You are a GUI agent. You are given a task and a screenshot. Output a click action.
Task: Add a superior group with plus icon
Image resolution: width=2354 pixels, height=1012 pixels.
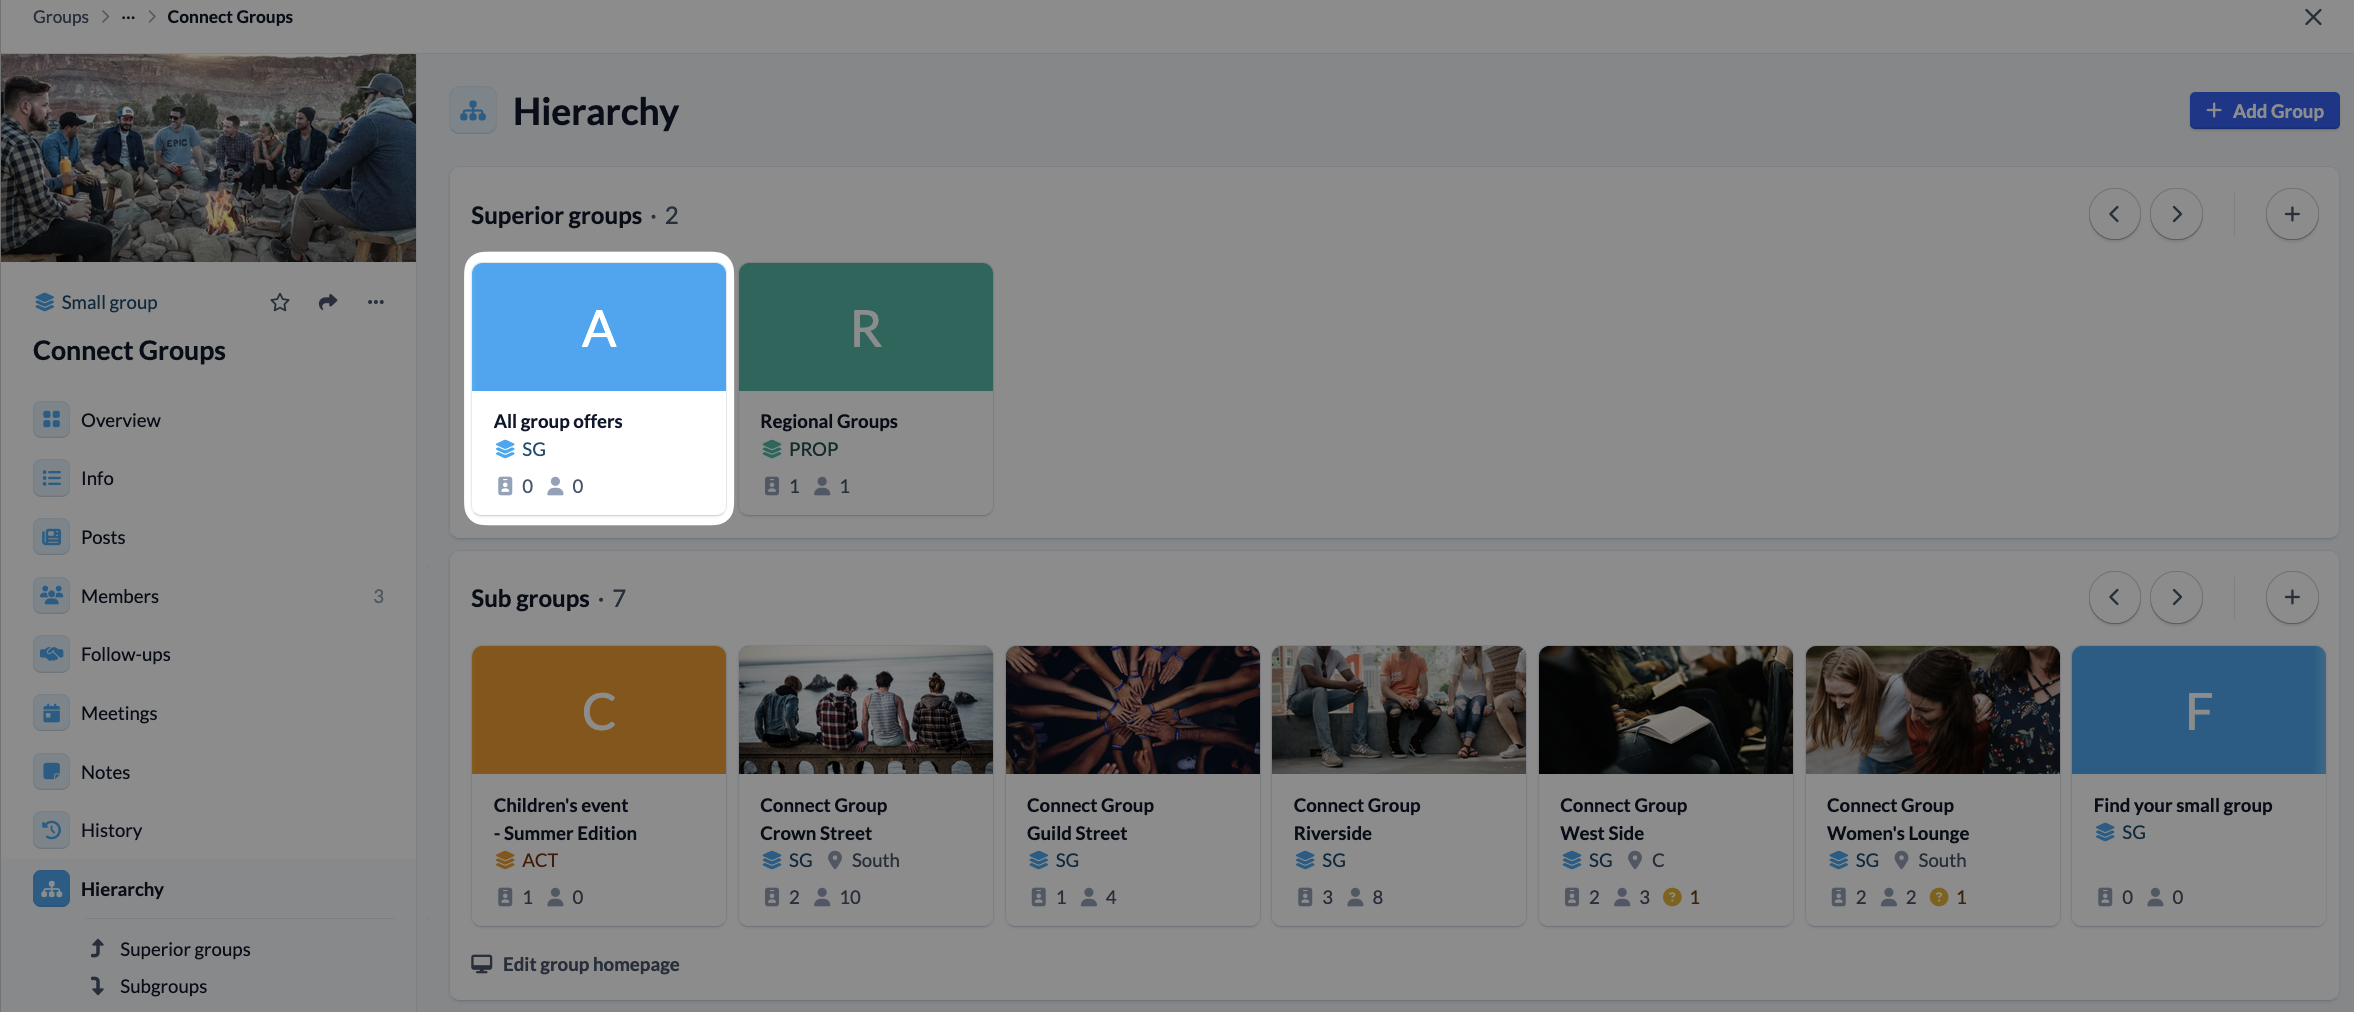pyautogui.click(x=2292, y=214)
